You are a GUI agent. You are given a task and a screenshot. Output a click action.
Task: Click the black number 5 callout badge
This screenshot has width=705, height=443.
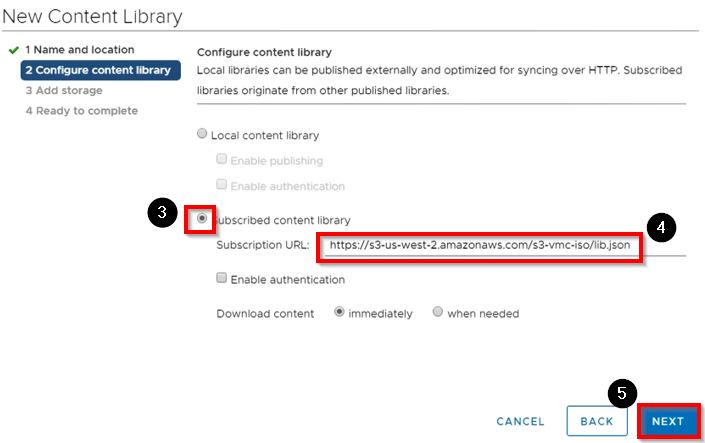tap(622, 393)
